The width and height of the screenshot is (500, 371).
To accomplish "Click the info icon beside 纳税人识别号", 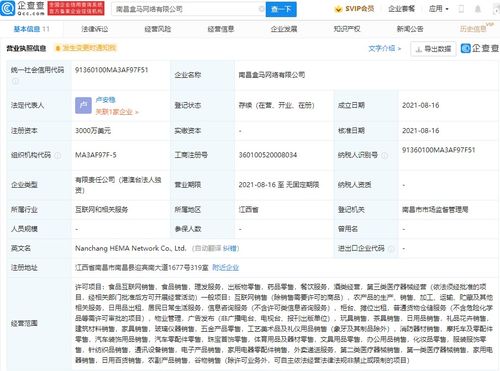I will tap(385, 155).
